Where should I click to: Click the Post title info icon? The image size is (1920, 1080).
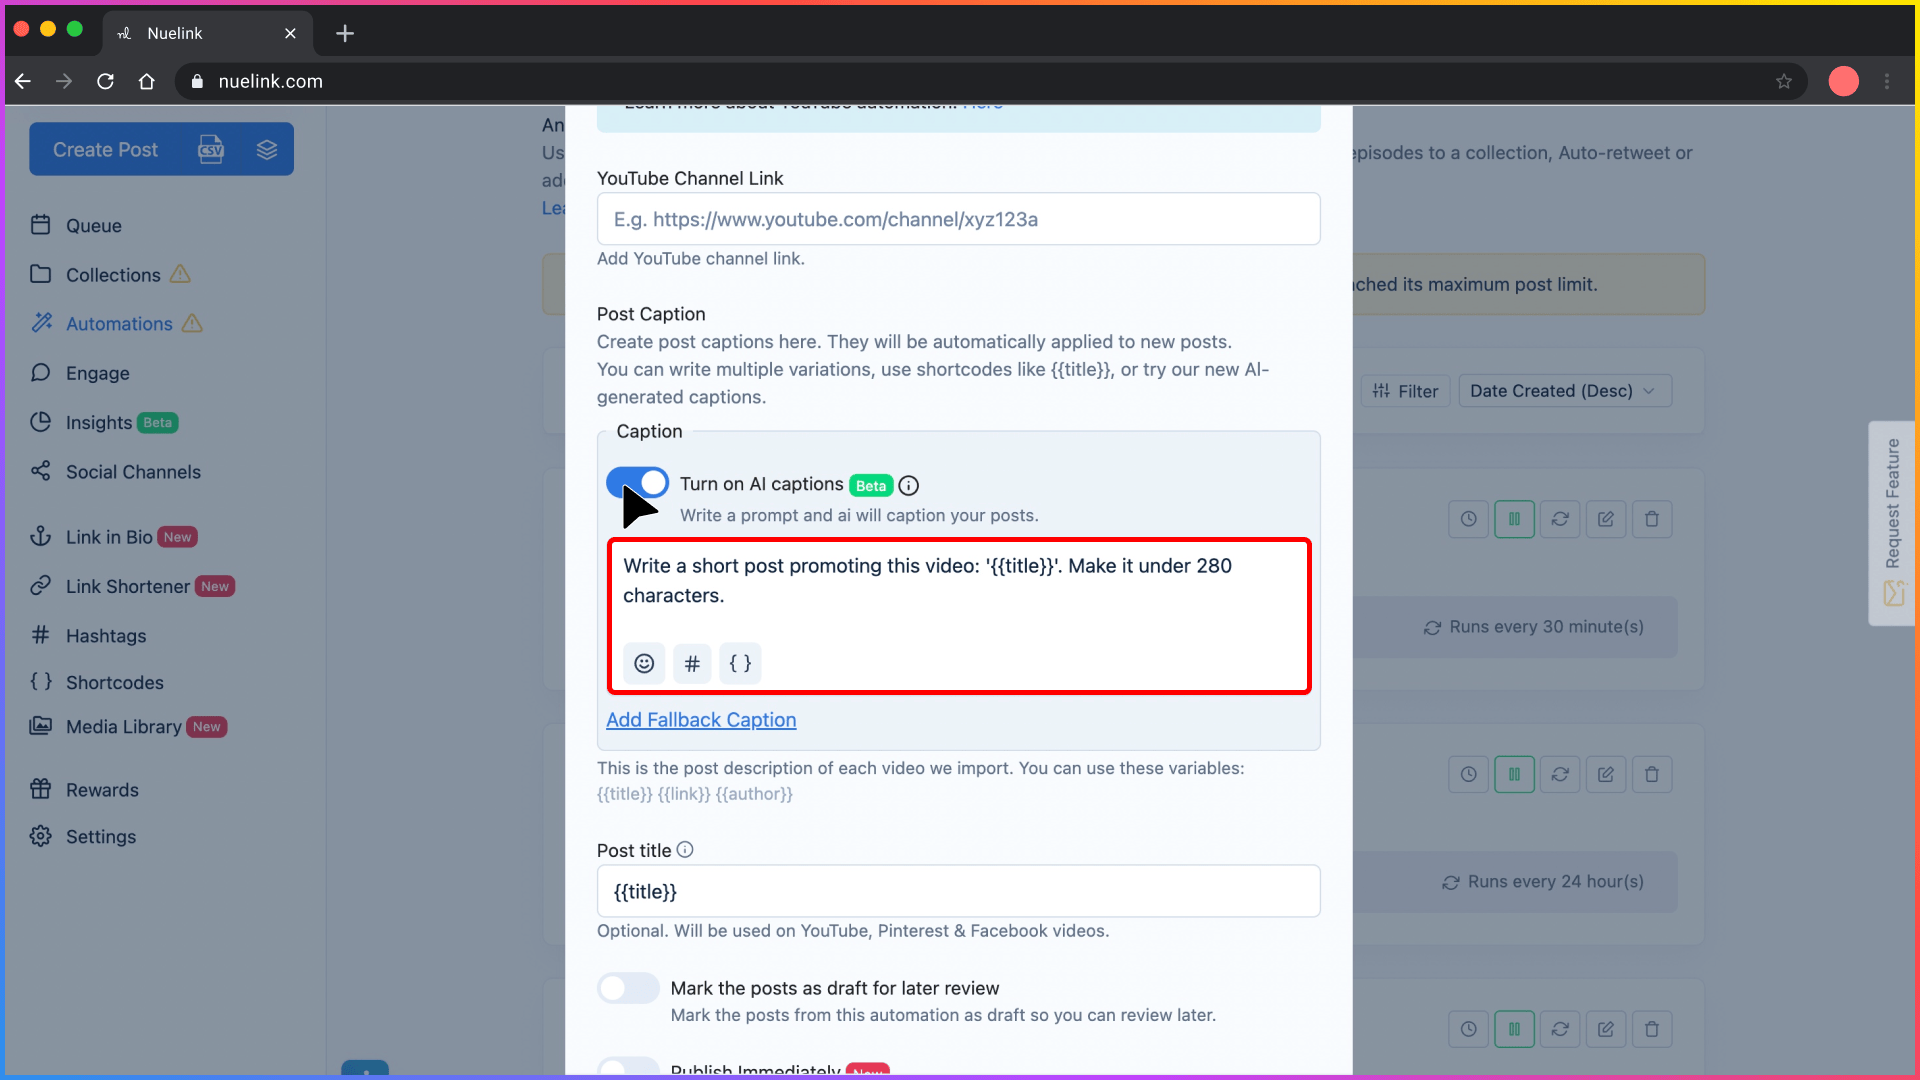(685, 850)
